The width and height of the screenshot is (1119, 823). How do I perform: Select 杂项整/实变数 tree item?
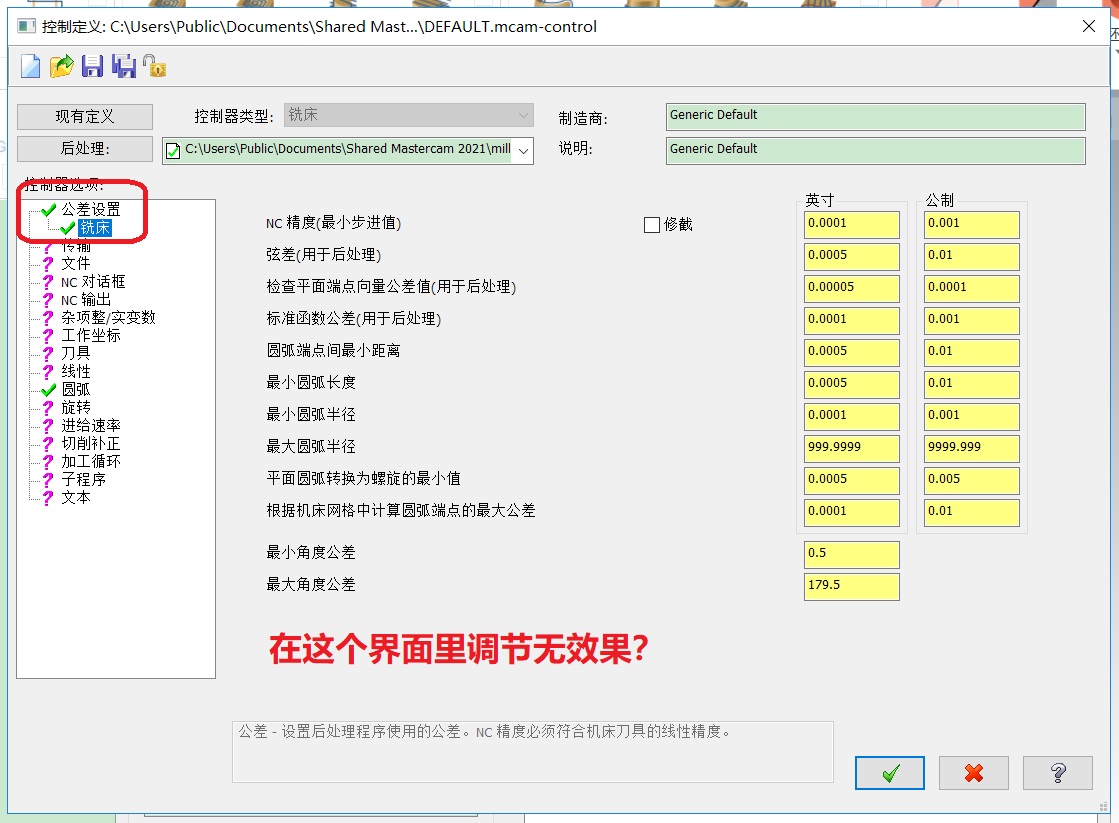(x=108, y=318)
